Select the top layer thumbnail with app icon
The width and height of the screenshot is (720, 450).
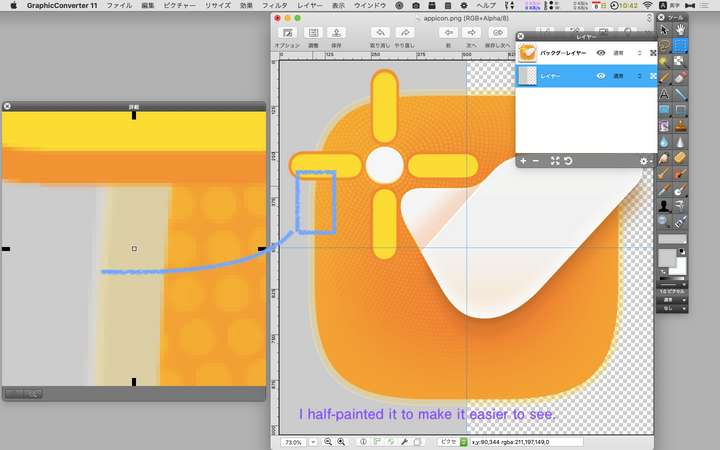[x=528, y=53]
